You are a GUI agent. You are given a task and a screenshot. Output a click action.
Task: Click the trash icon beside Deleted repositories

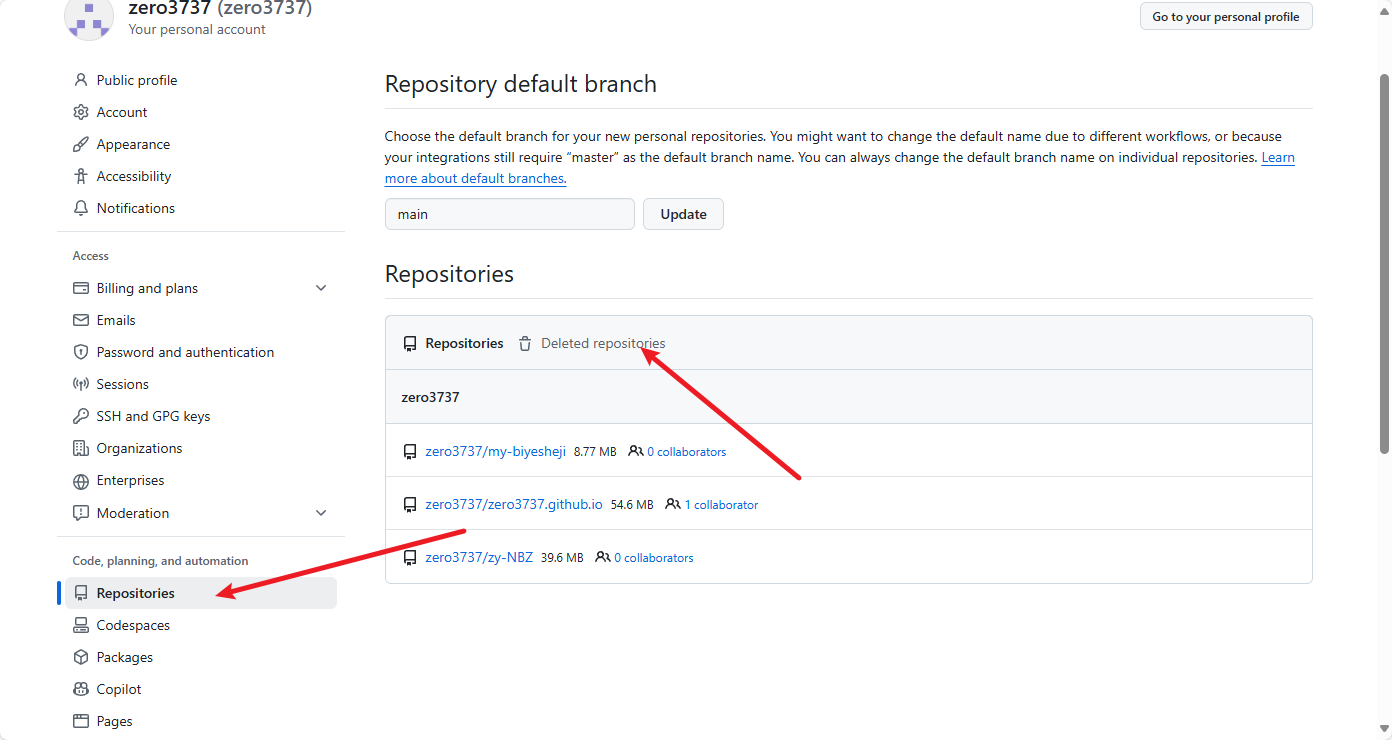[525, 344]
